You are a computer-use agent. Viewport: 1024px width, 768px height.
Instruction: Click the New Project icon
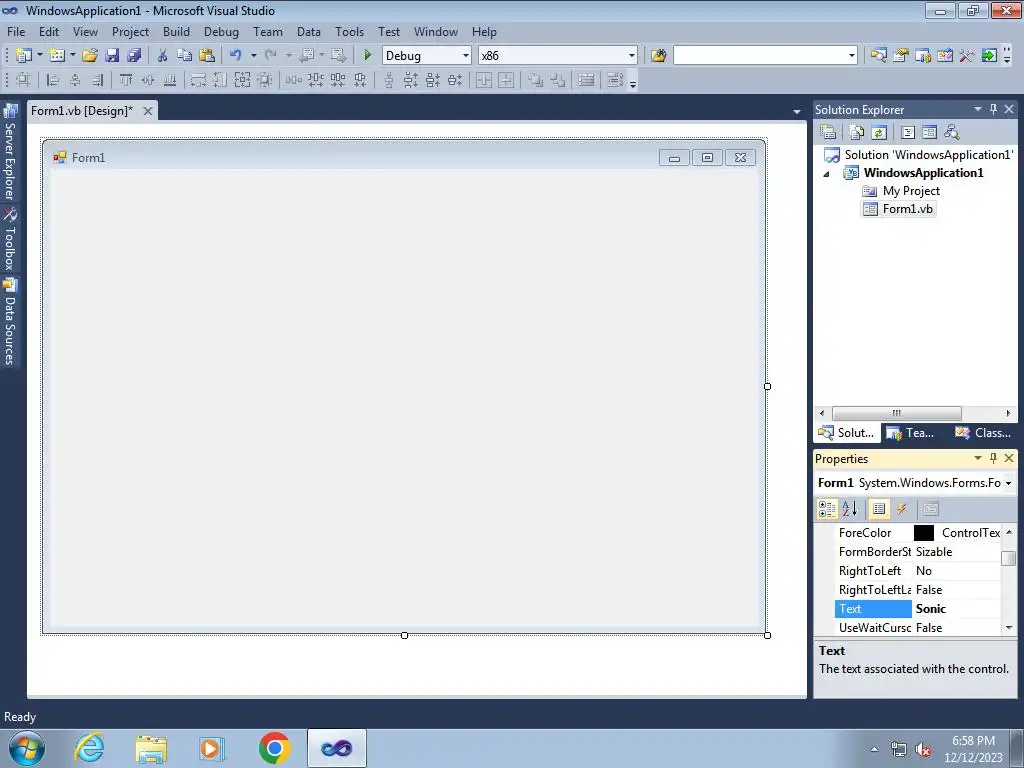tap(24, 56)
